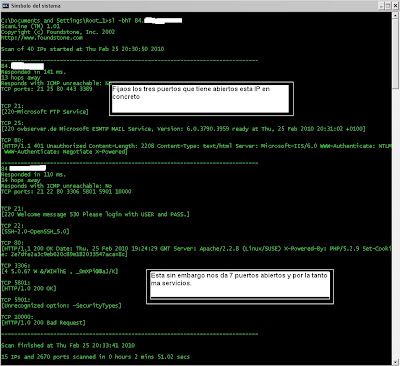Click the scrollbar up arrow
This screenshot has height=366, width=400.
click(396, 15)
